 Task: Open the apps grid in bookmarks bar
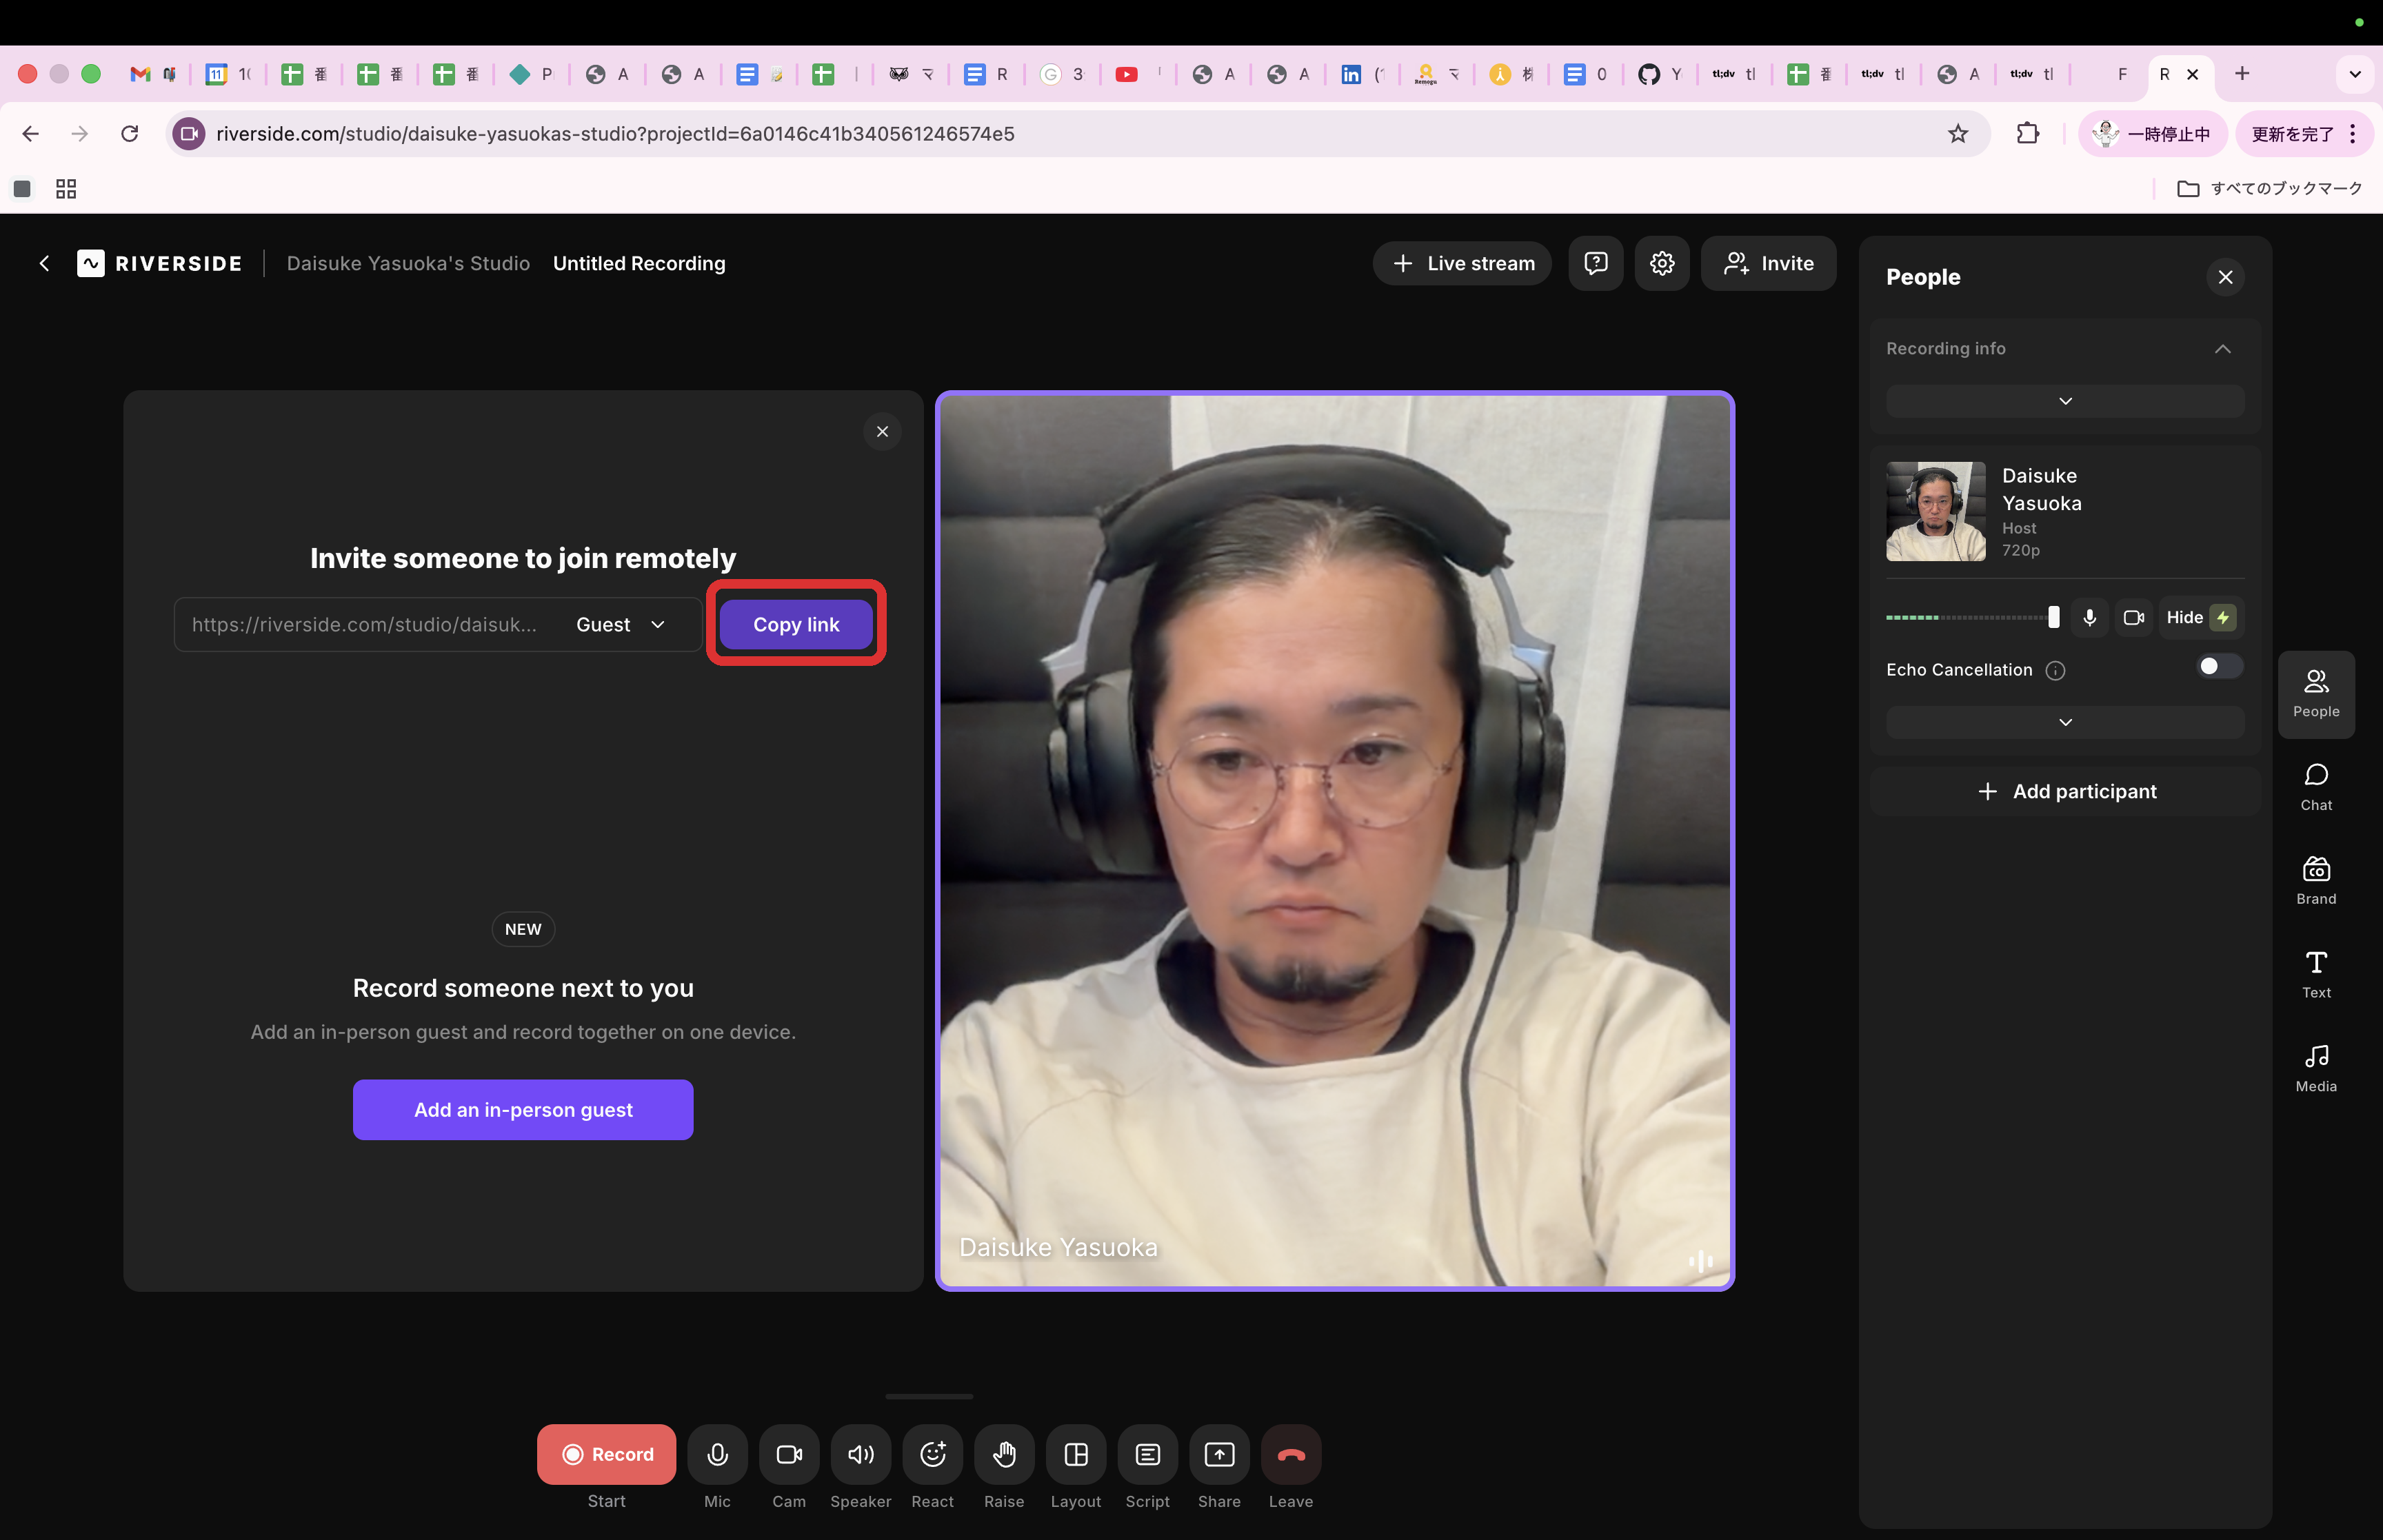pyautogui.click(x=66, y=189)
